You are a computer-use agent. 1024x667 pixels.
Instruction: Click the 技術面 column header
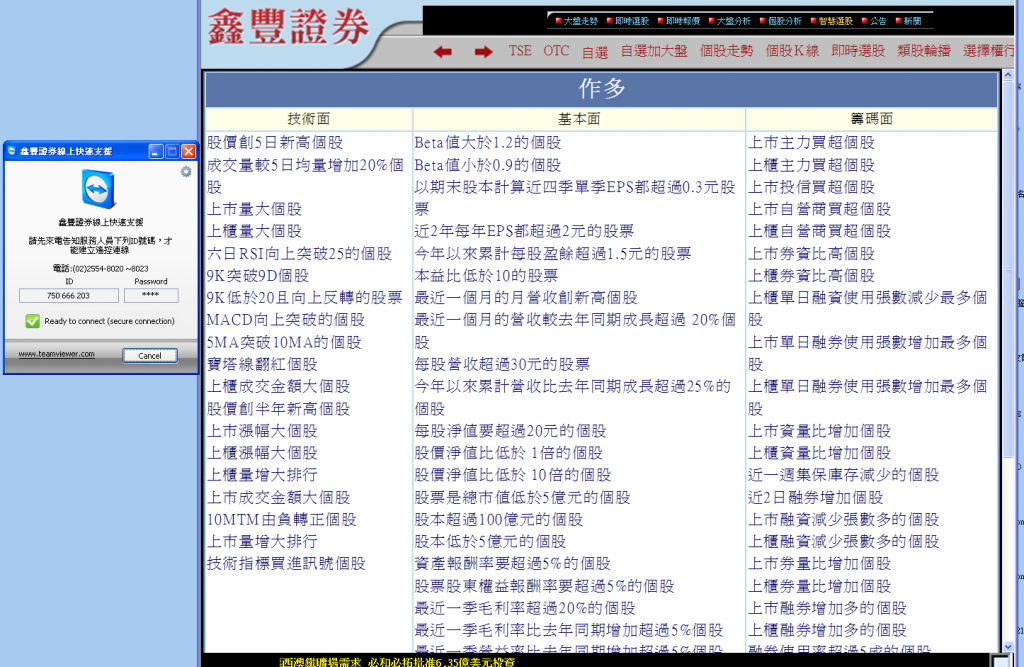309,119
